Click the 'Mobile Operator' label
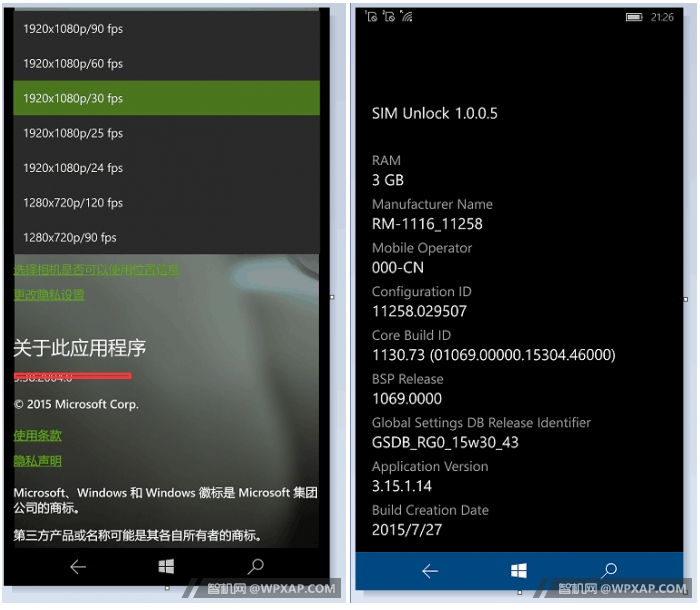700x610 pixels. pyautogui.click(x=422, y=248)
